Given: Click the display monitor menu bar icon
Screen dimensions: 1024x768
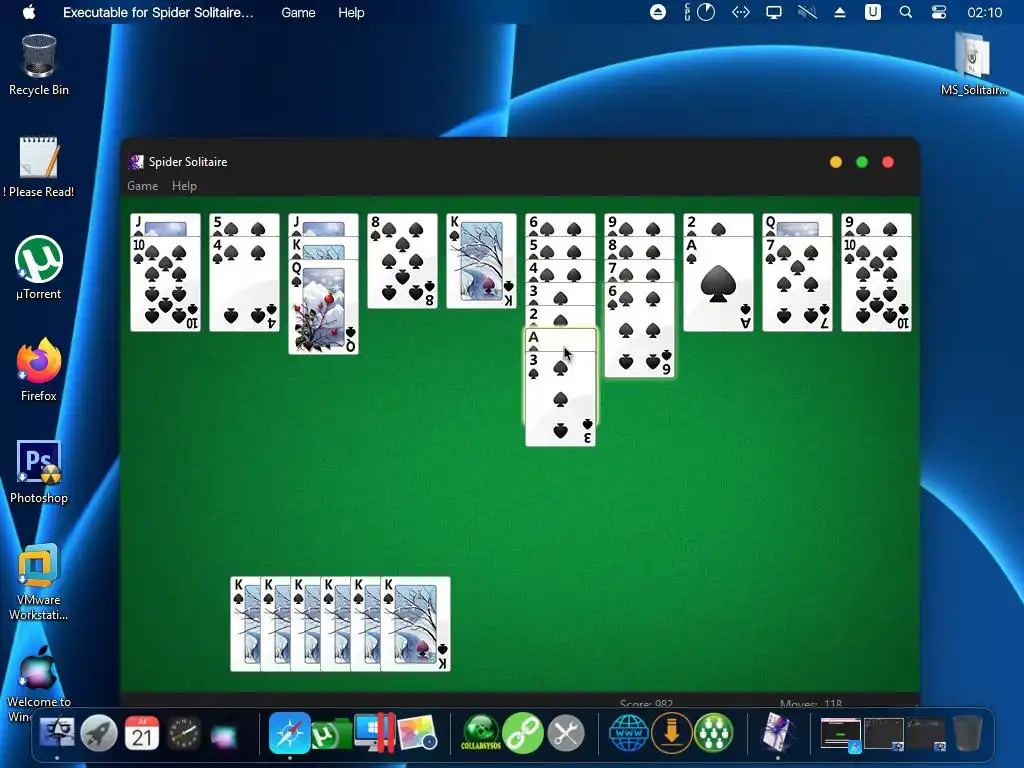Looking at the screenshot, I should point(774,12).
